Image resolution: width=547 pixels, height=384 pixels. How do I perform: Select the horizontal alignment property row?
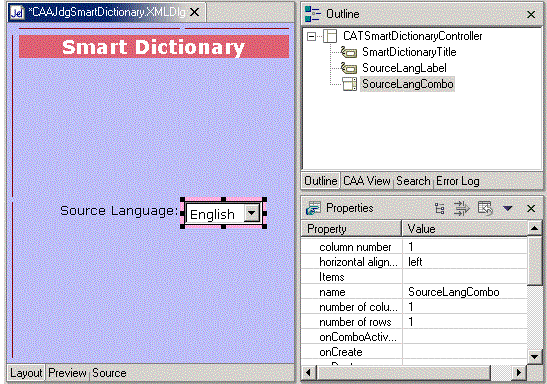pos(414,262)
